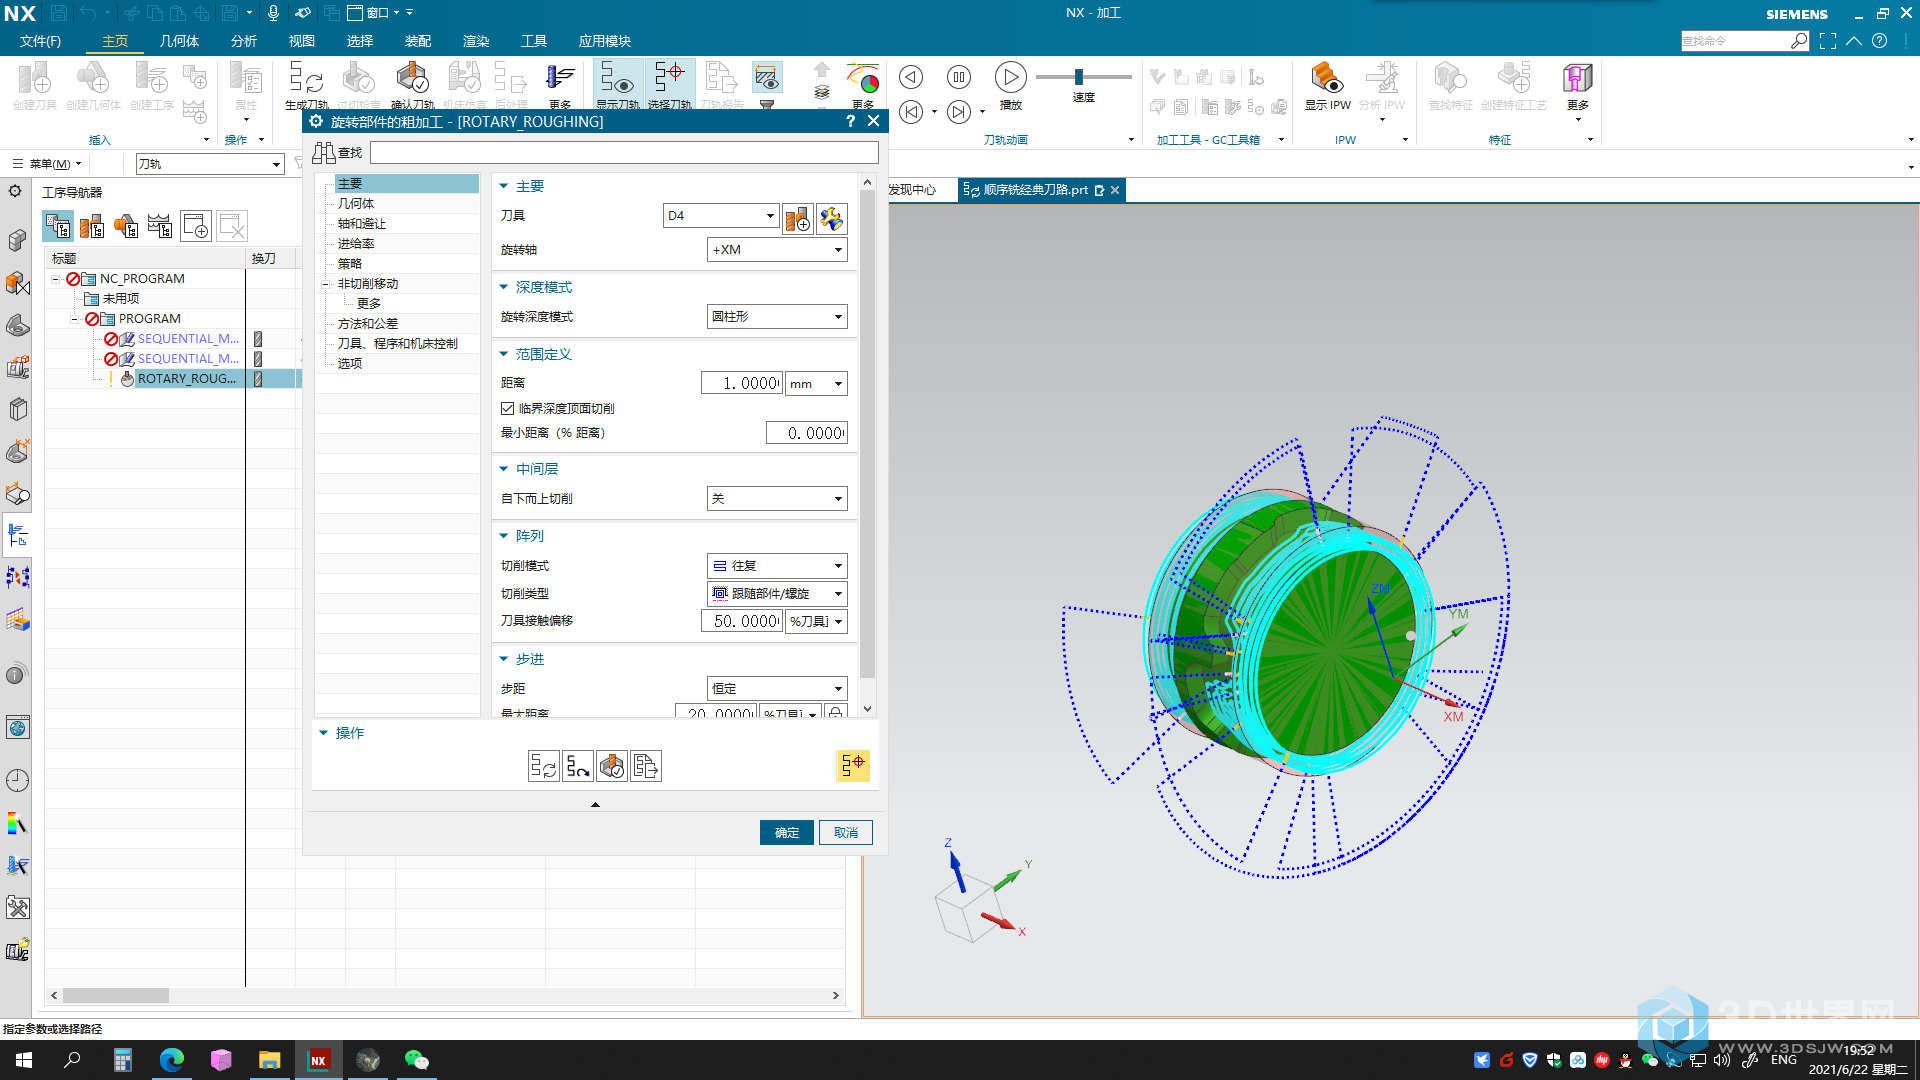This screenshot has width=1920, height=1080.
Task: Switch to the 几何体 ribbon tab
Action: [179, 41]
